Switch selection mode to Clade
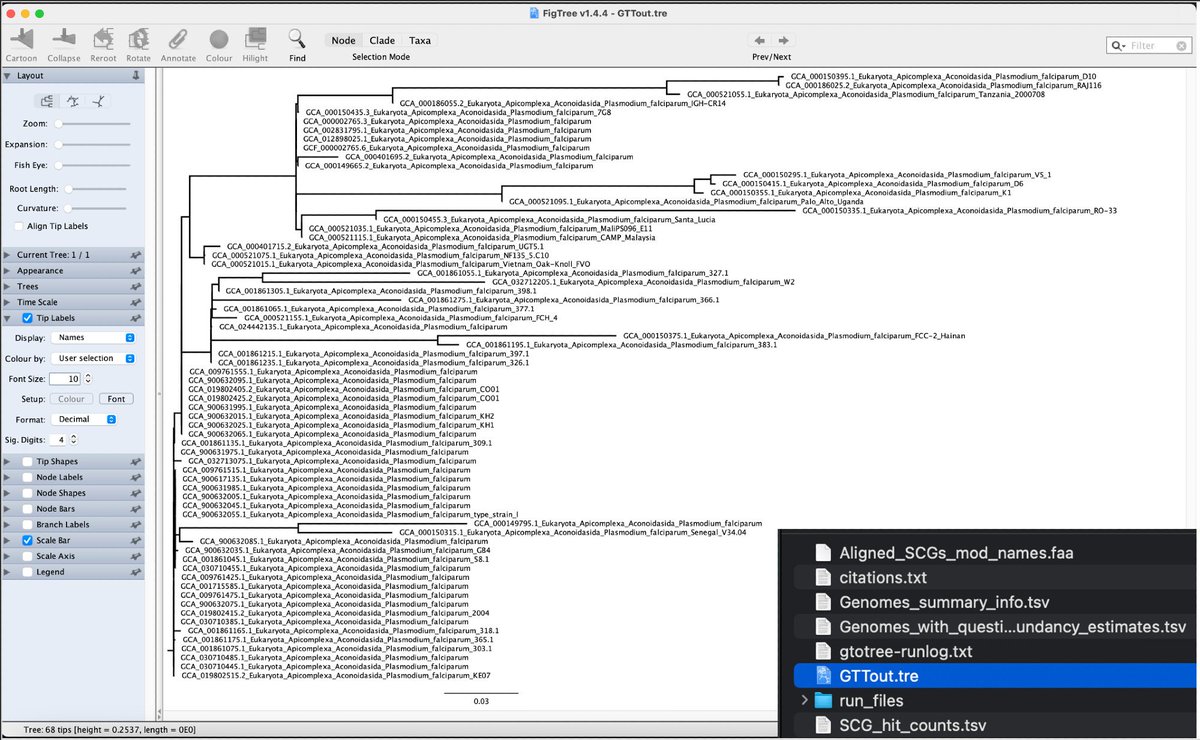 (x=382, y=41)
